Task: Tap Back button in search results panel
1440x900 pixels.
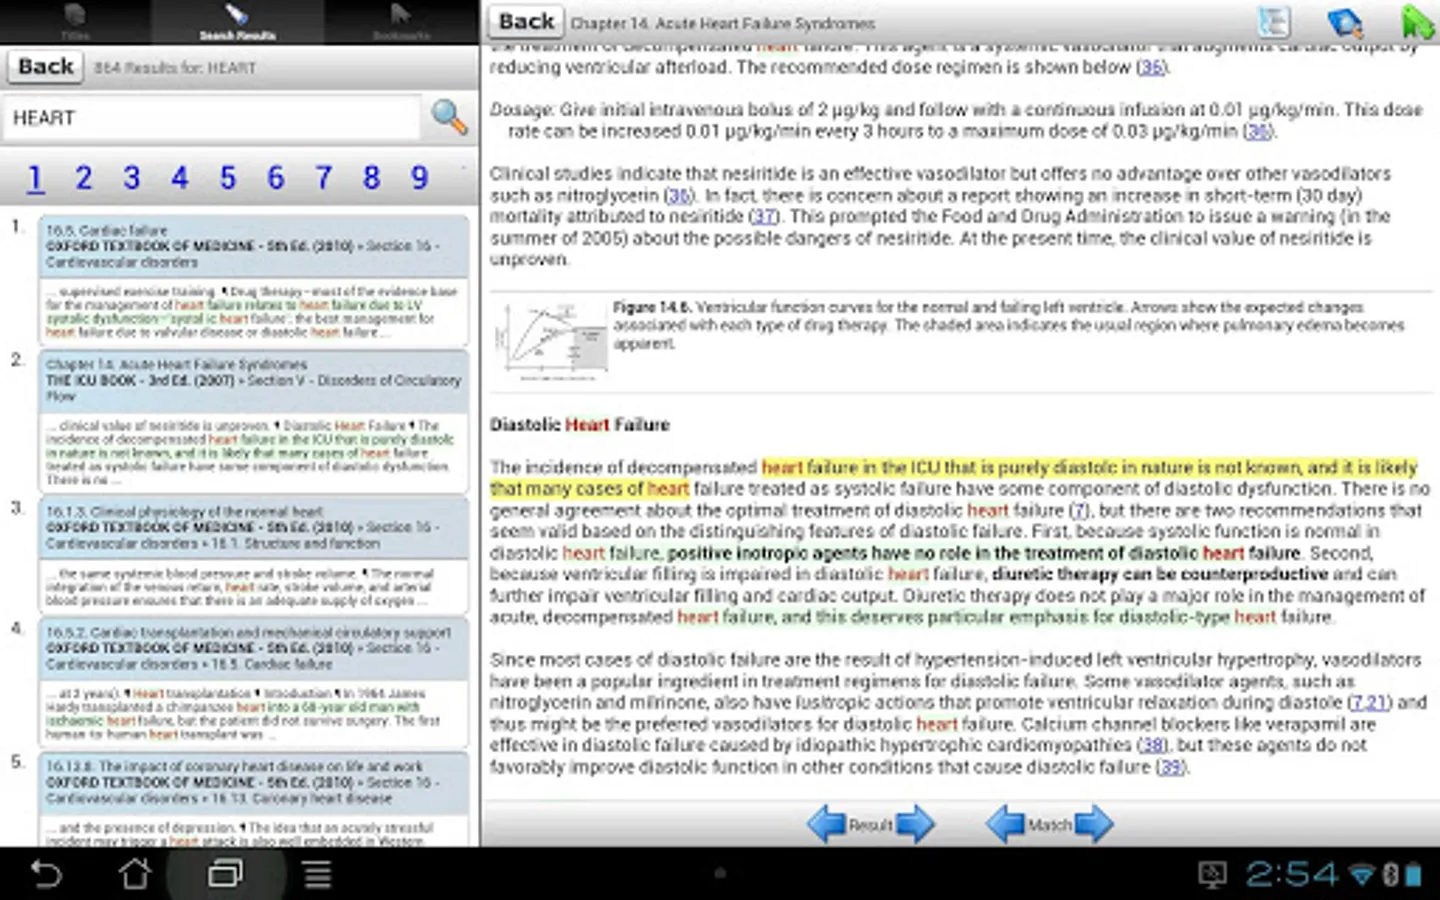Action: click(45, 67)
